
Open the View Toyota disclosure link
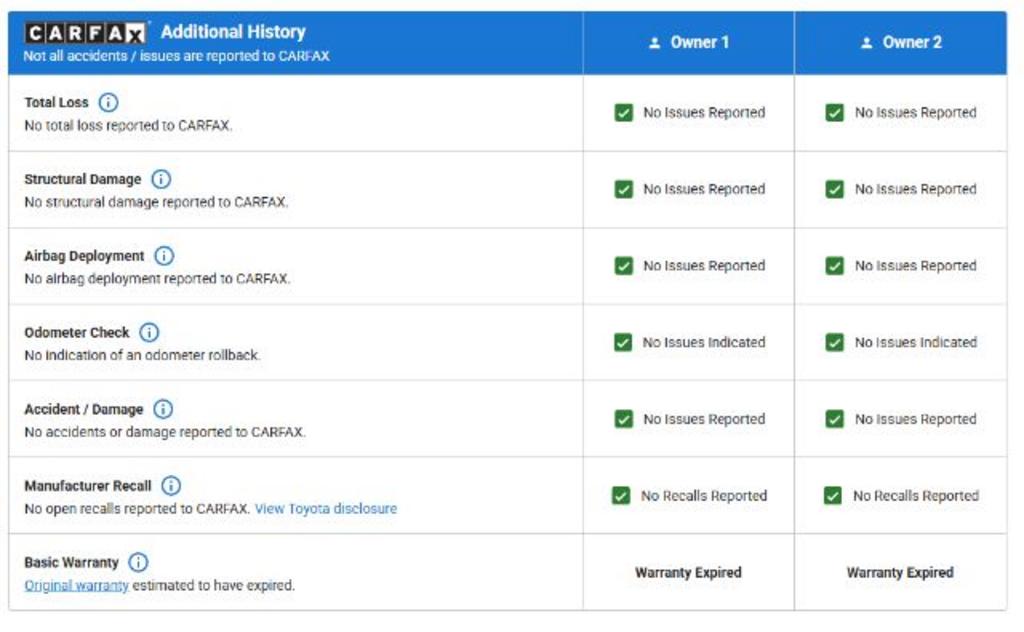pyautogui.click(x=326, y=509)
